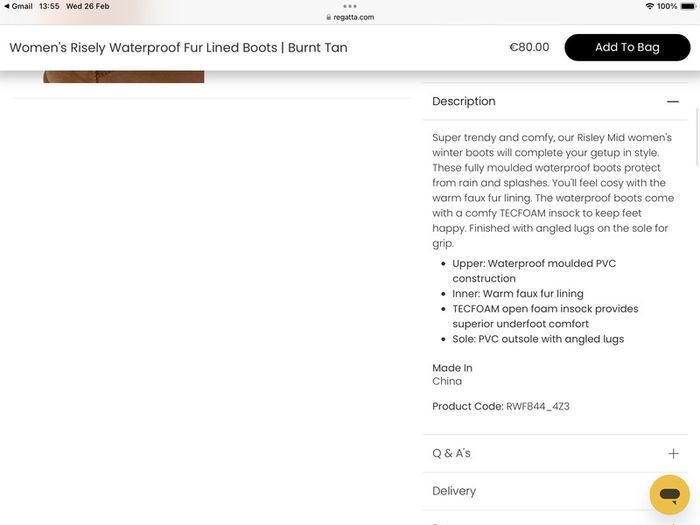The height and width of the screenshot is (525, 700).
Task: Click the regatta.com address bar
Action: pyautogui.click(x=350, y=17)
